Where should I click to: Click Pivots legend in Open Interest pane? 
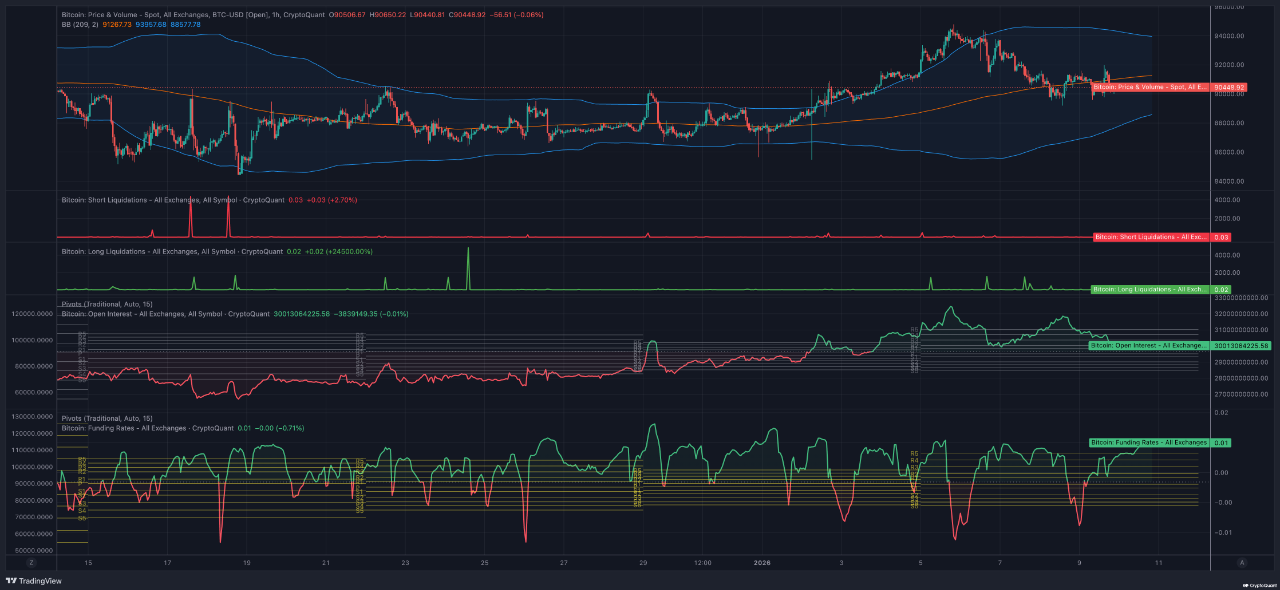tap(100, 303)
